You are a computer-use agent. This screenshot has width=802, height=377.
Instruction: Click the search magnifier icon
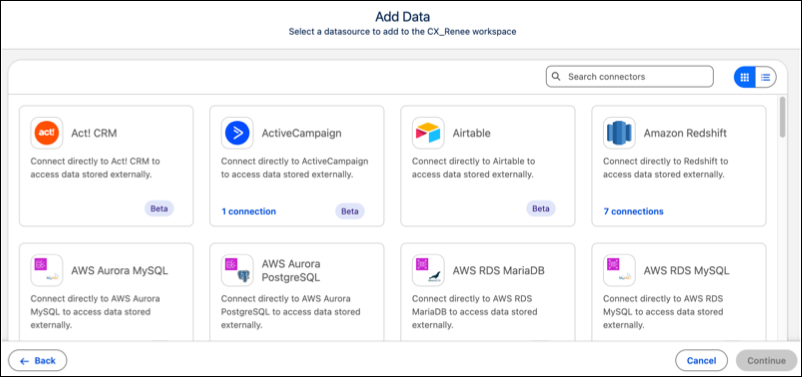click(556, 77)
